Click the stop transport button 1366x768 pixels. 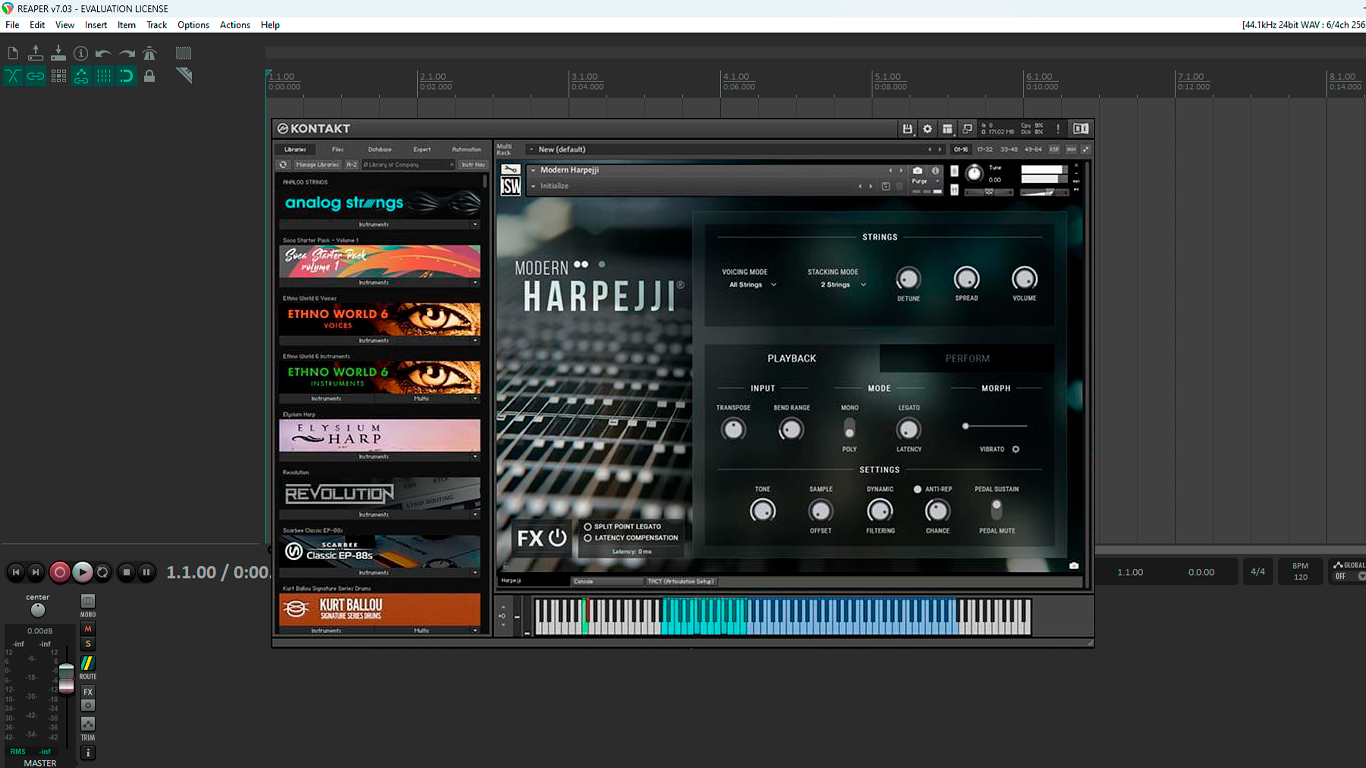[x=126, y=572]
